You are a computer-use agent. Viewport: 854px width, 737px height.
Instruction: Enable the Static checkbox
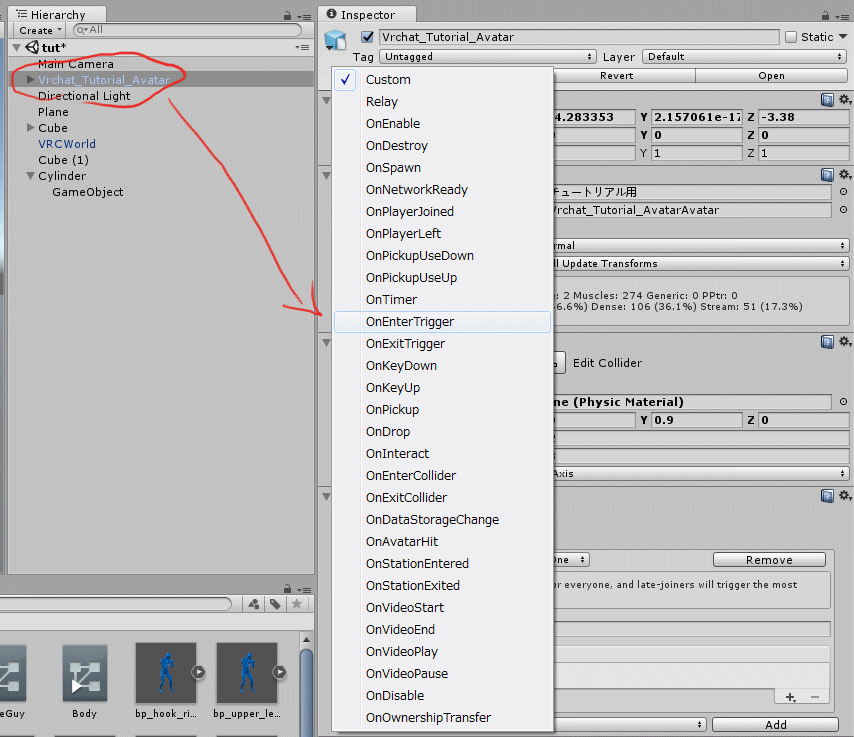tap(791, 37)
